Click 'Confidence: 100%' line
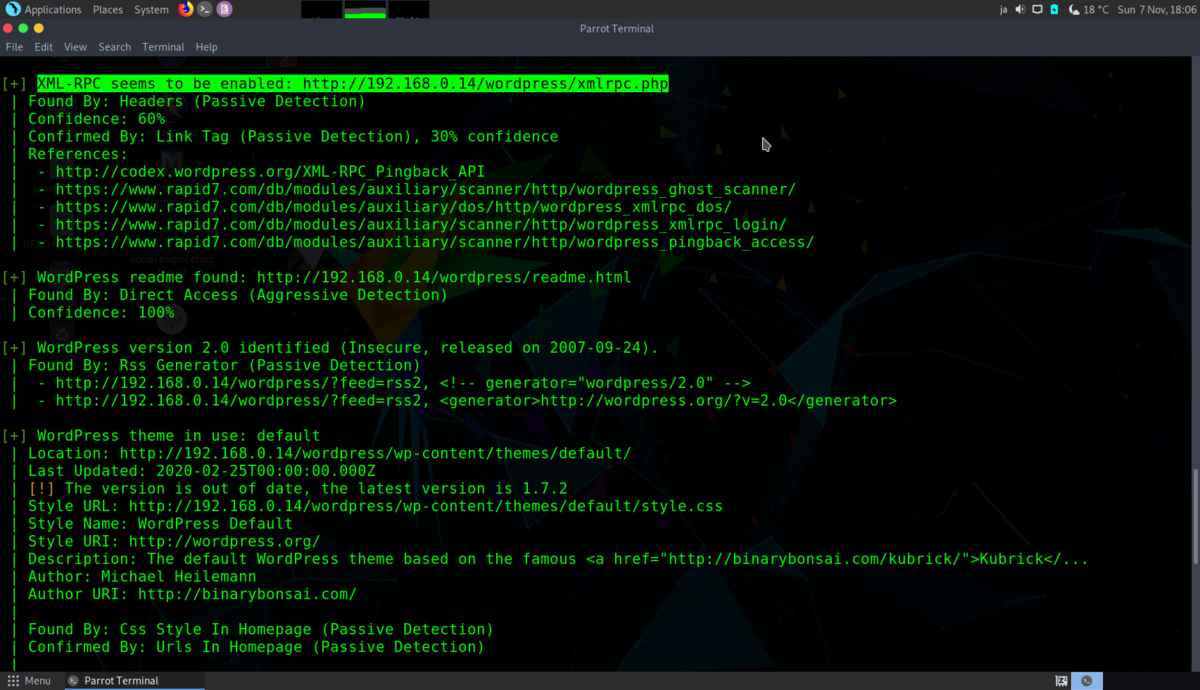Viewport: 1200px width, 690px height. point(101,313)
